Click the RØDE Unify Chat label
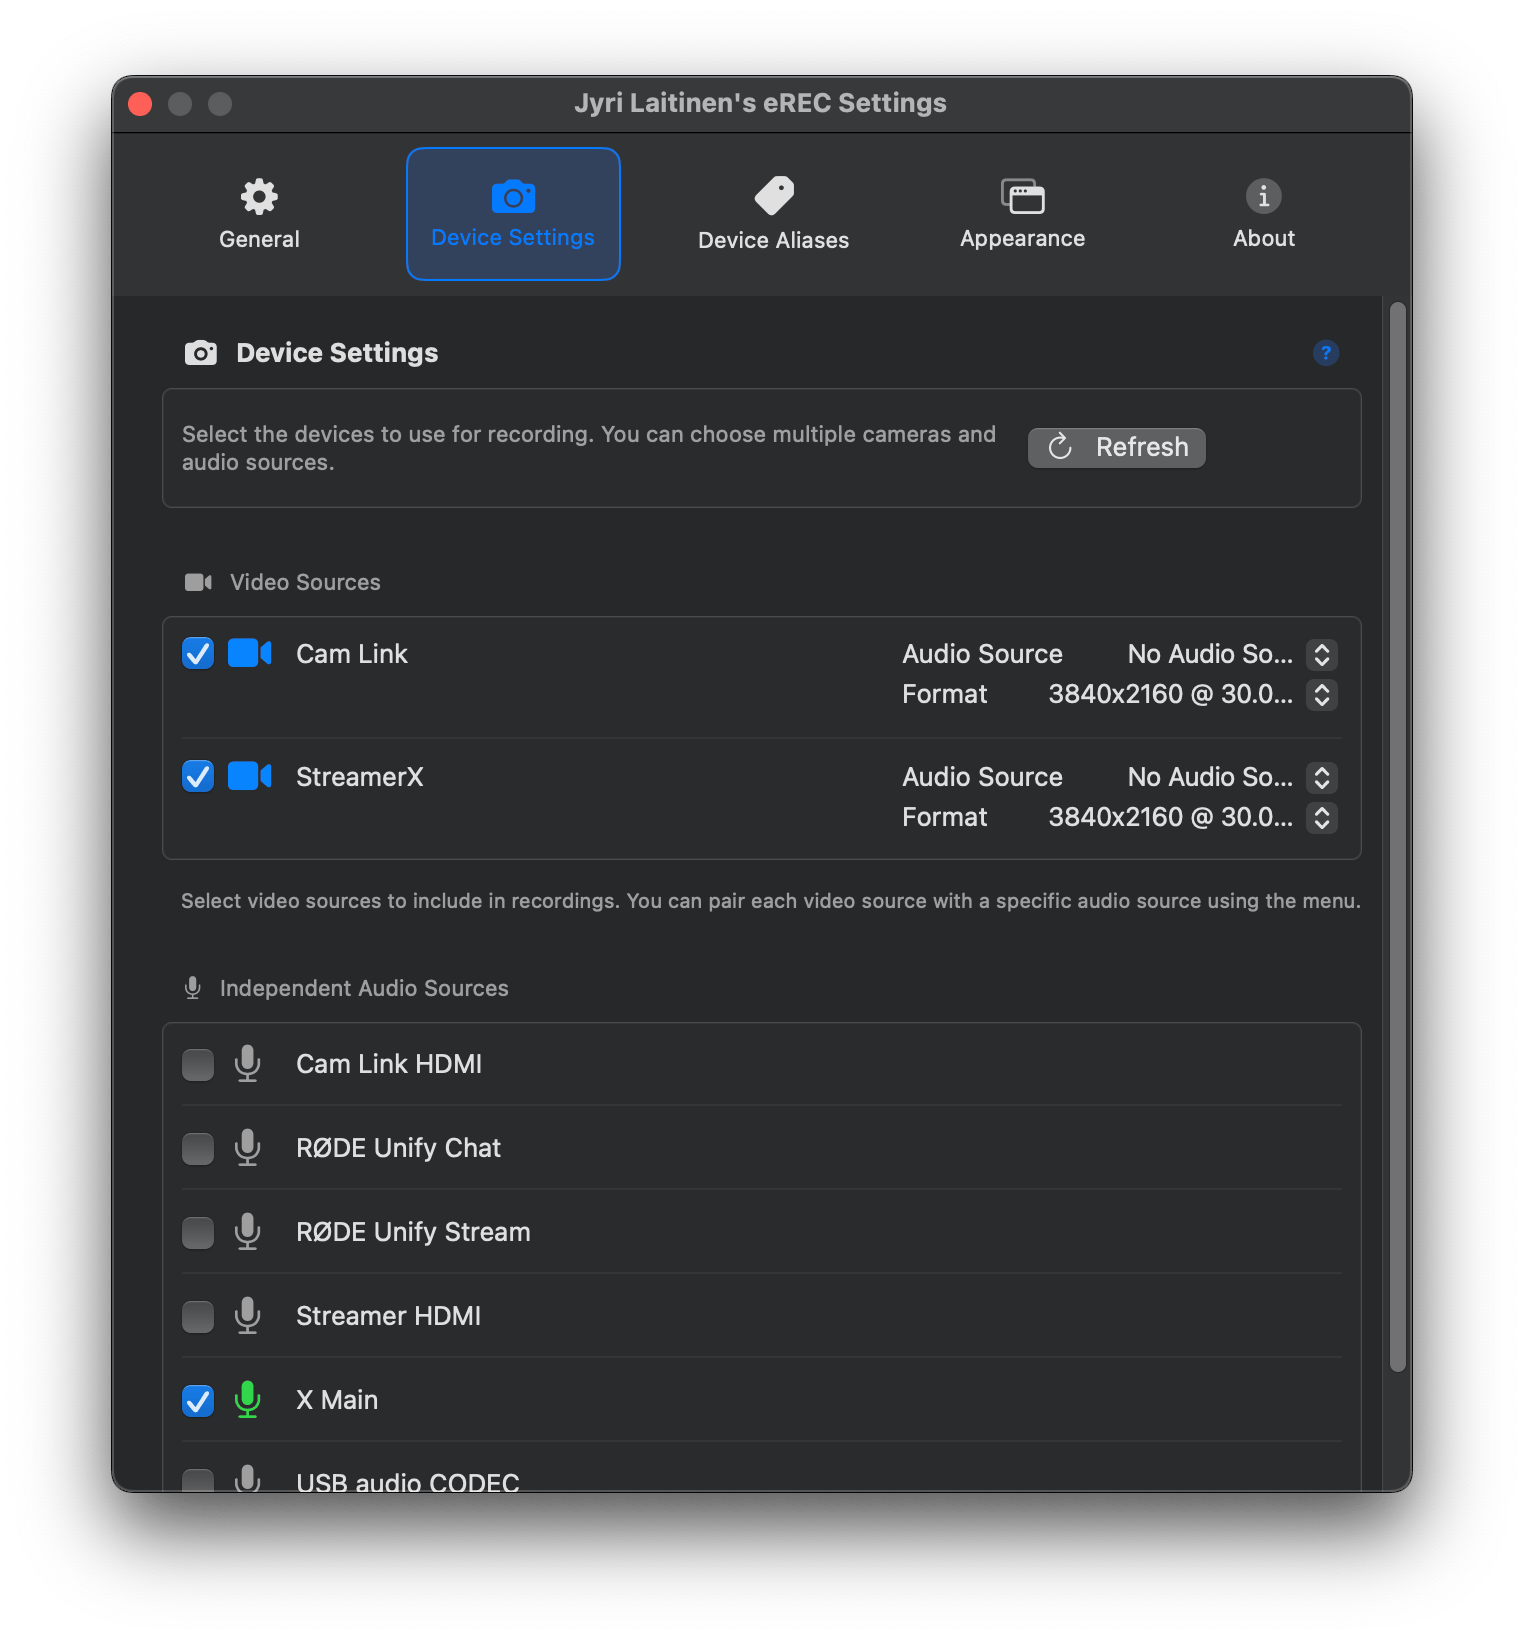This screenshot has height=1640, width=1524. [x=398, y=1148]
